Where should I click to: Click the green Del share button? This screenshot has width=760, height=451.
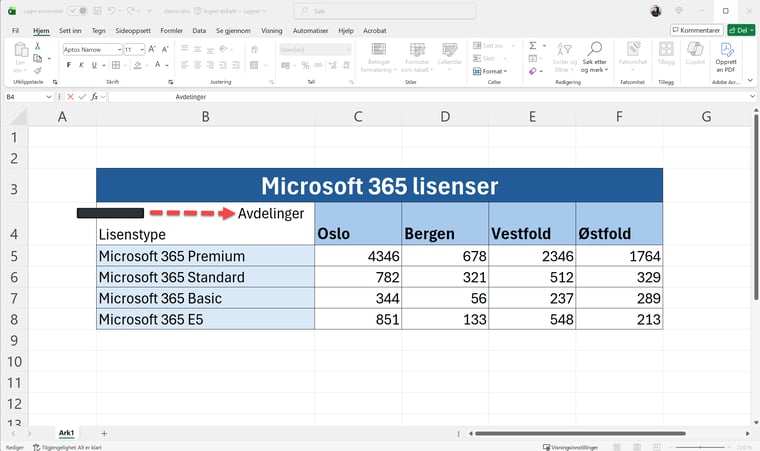click(x=741, y=30)
